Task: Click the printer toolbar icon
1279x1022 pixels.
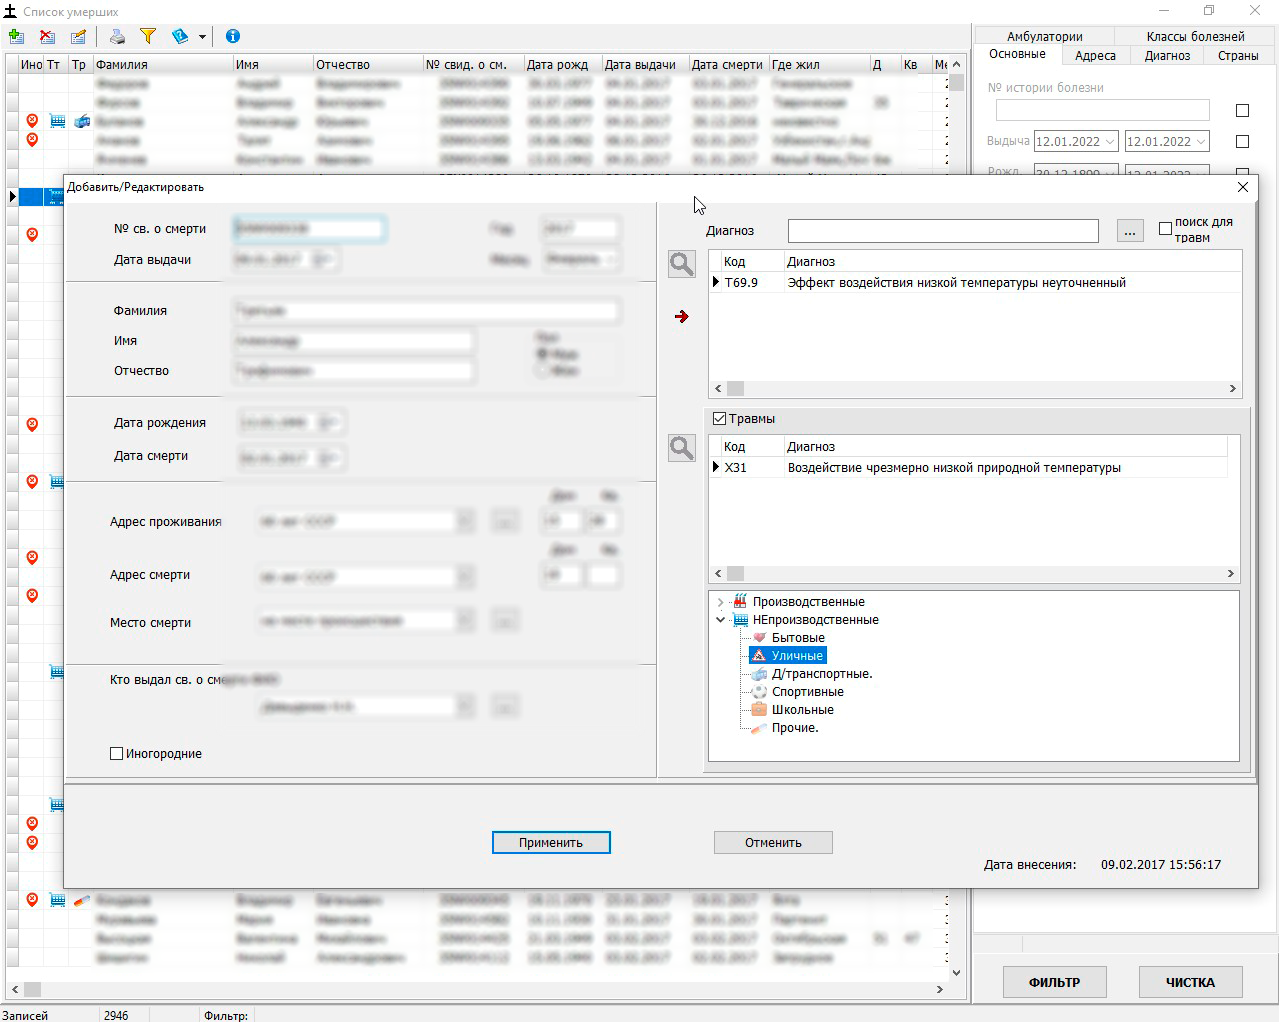Action: click(x=117, y=36)
